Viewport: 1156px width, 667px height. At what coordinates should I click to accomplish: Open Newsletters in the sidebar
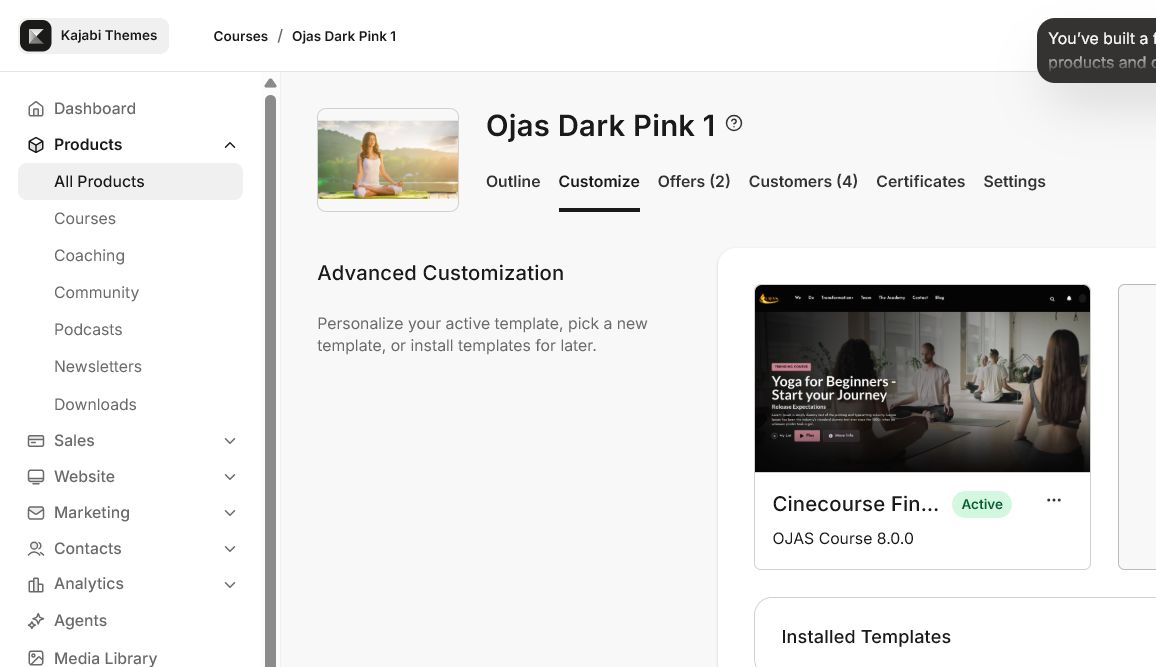click(x=97, y=366)
